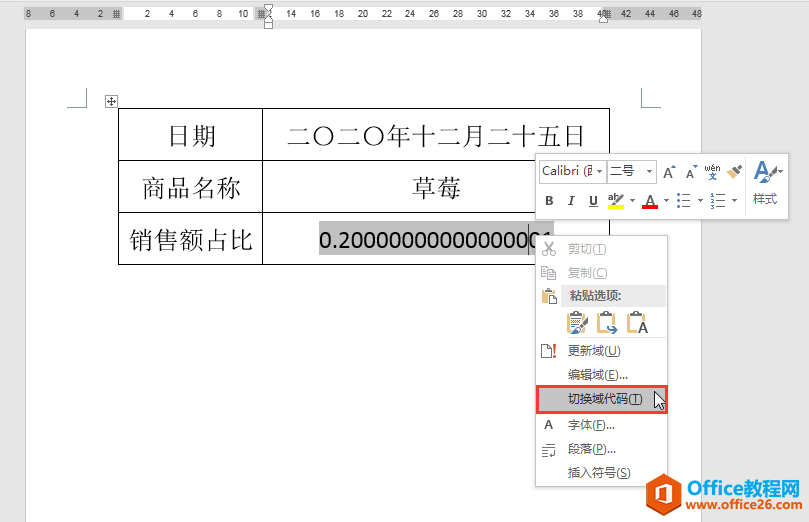809x522 pixels.
Task: Click the 商品名称 table cell
Action: pyautogui.click(x=191, y=187)
